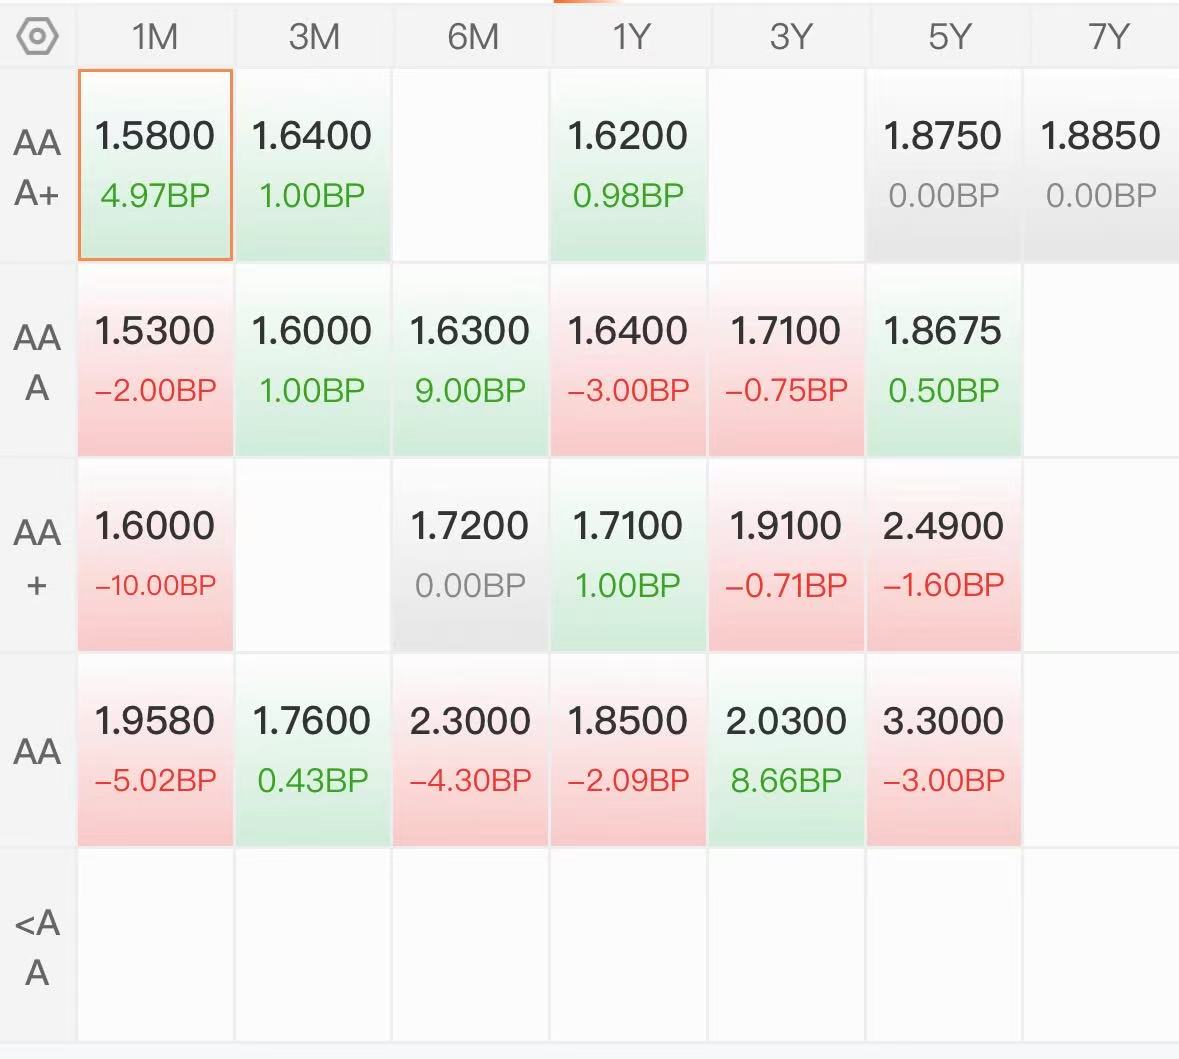Open the AA+ 6M cell with 0.00BP

tap(470, 555)
